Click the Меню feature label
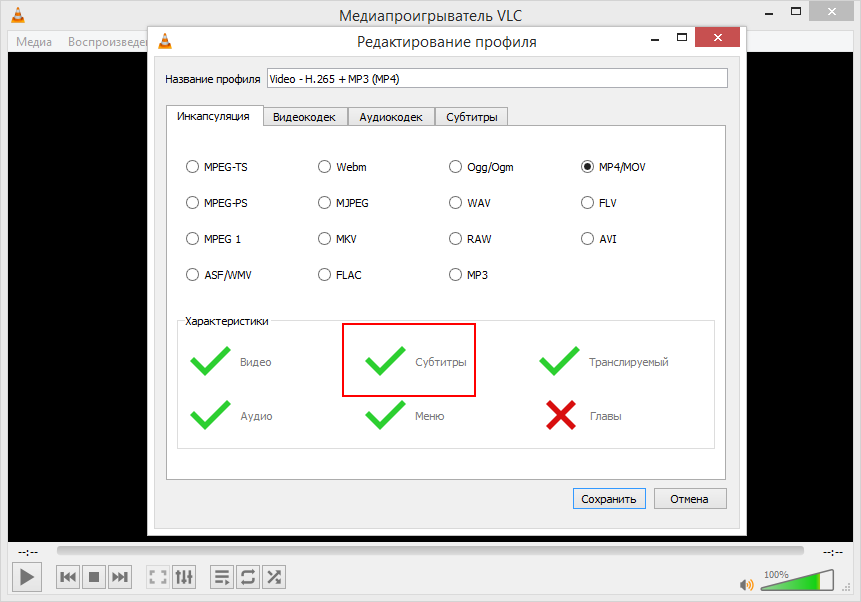This screenshot has height=602, width=861. coord(429,416)
